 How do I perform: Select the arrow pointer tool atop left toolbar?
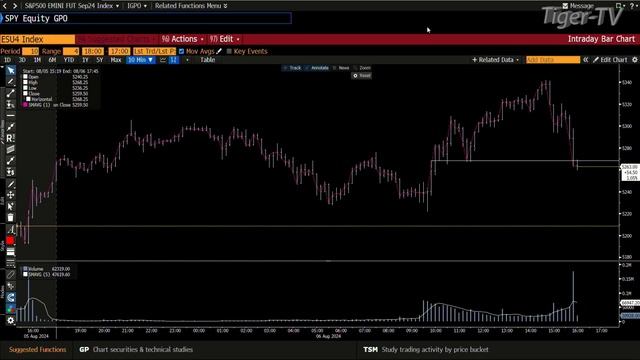pyautogui.click(x=11, y=71)
